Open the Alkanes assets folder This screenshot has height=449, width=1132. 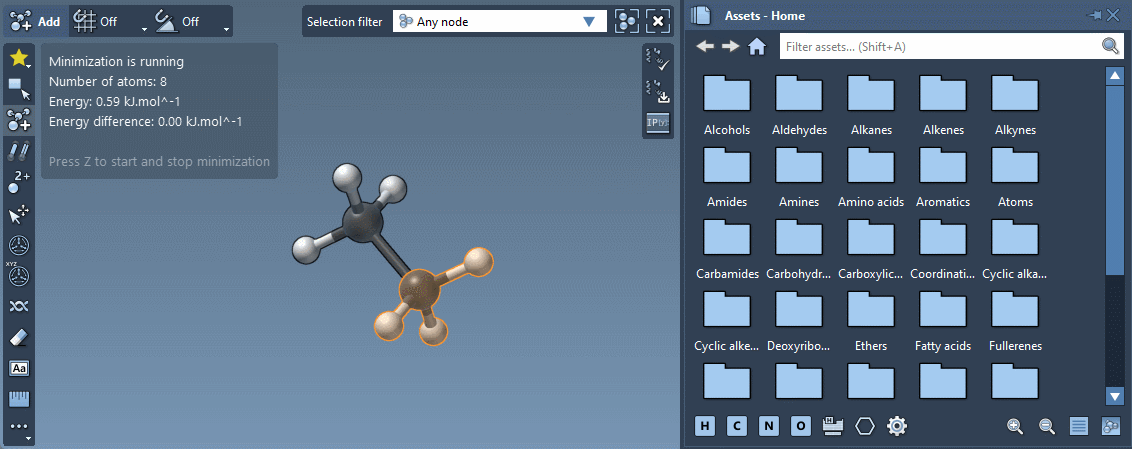871,104
